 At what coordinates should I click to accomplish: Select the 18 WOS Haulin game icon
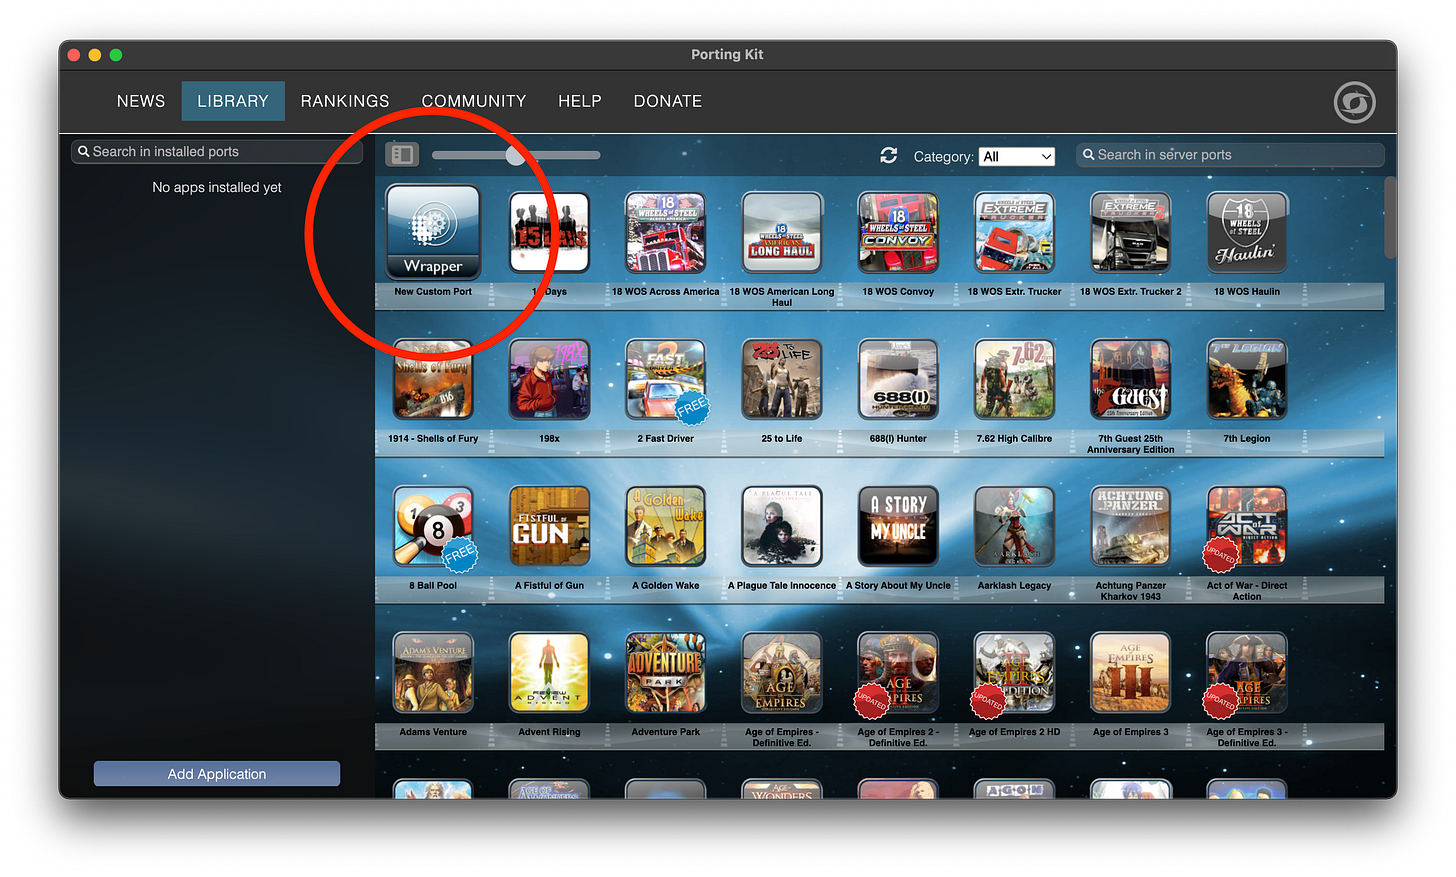[x=1247, y=232]
